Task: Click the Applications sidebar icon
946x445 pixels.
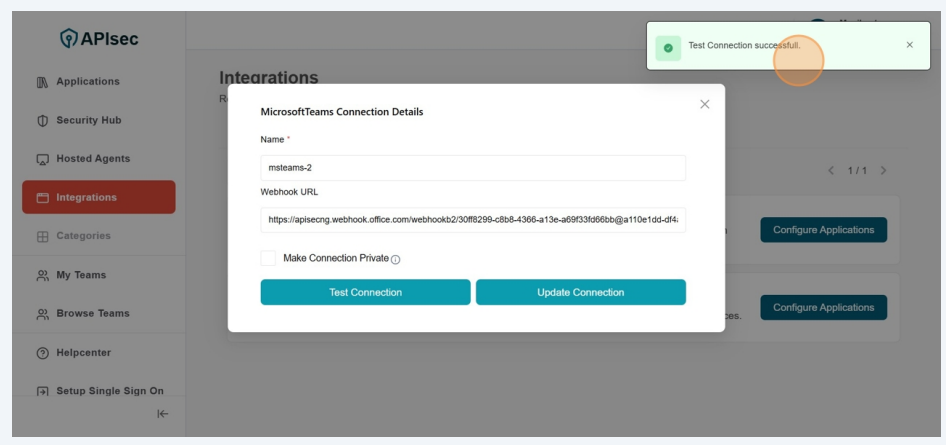Action: tap(42, 82)
